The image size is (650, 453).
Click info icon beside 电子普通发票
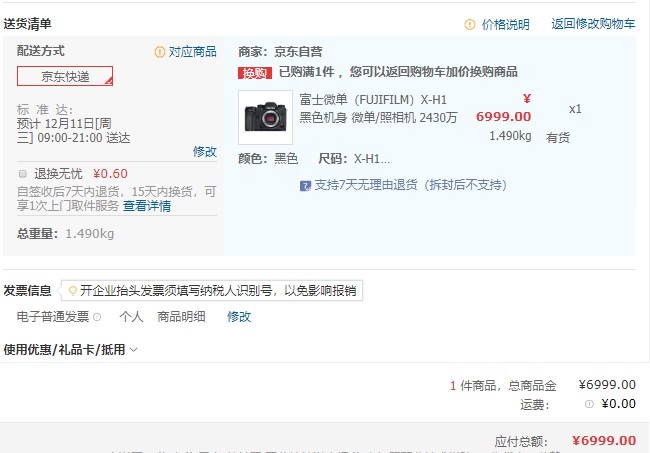coord(97,317)
